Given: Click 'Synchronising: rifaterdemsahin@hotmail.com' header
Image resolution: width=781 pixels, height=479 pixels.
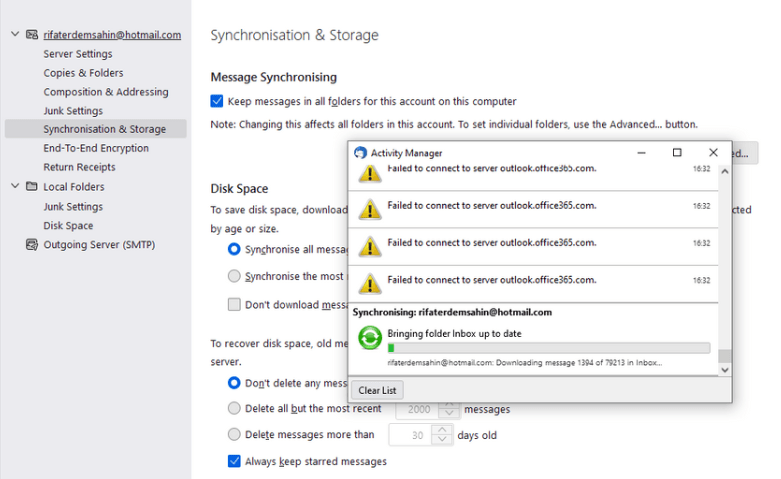Looking at the screenshot, I should pos(452,312).
